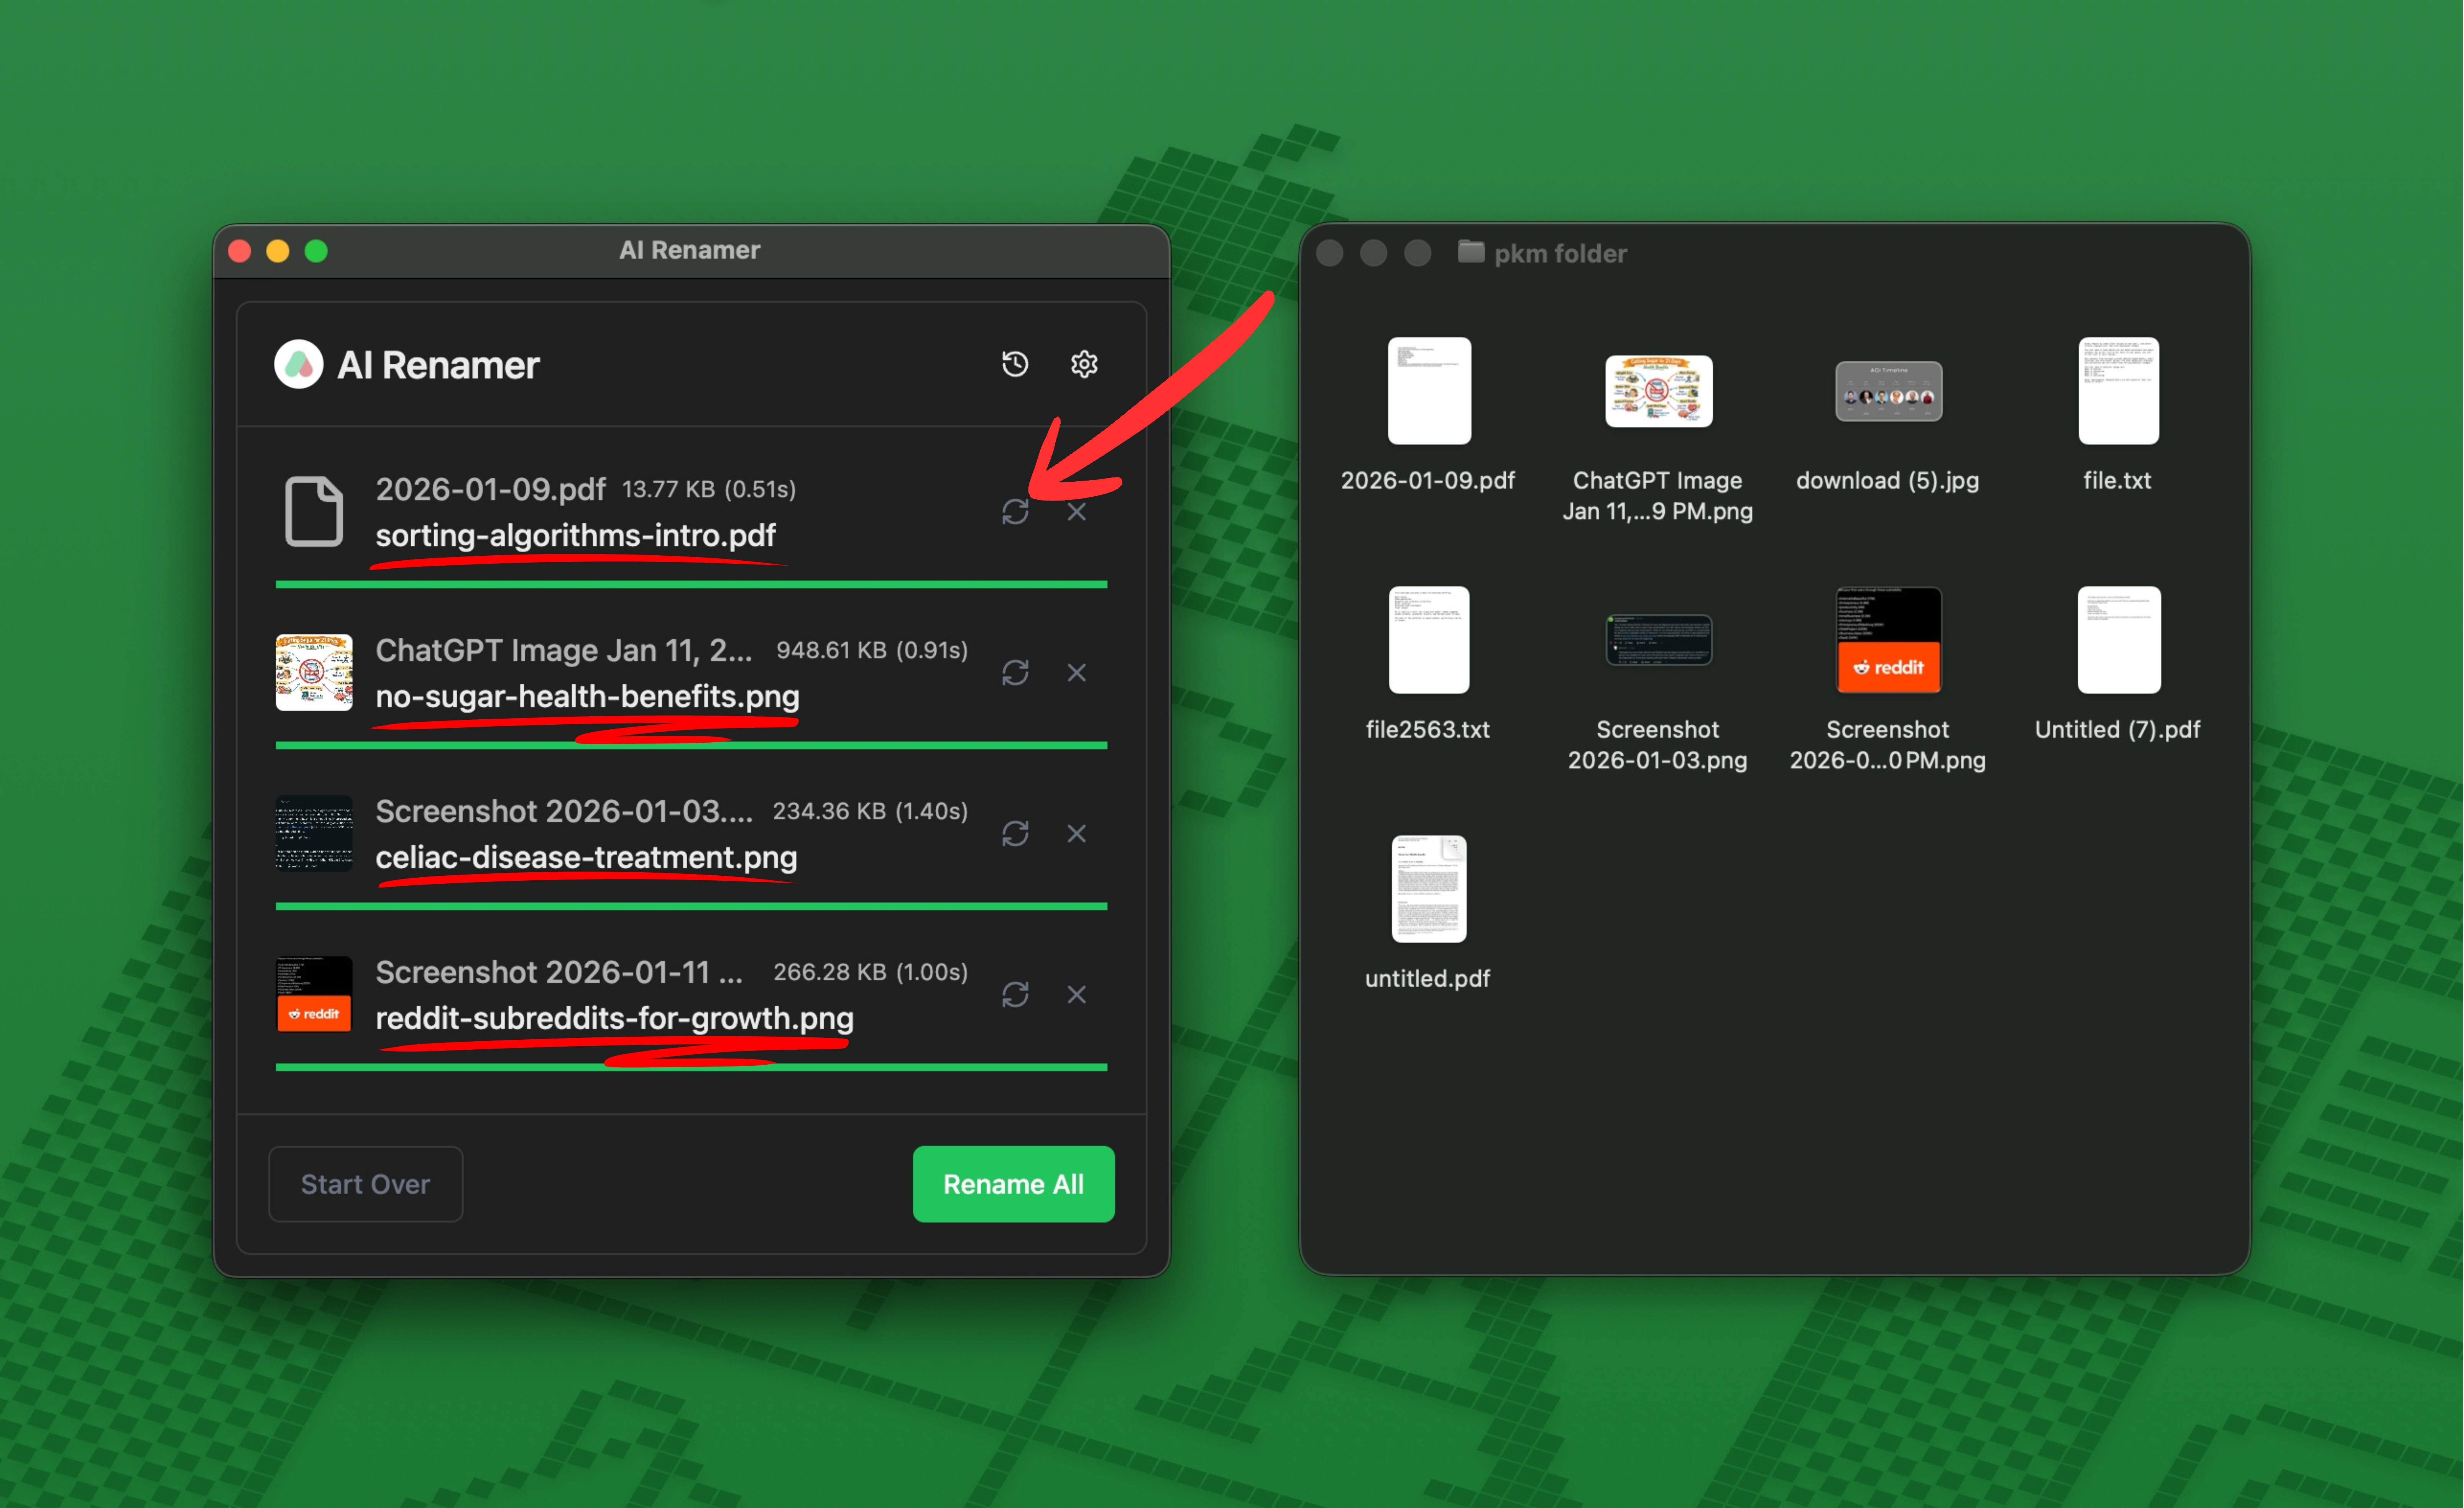Screen dimensions: 2464x1508
Task: Click the pkm folder title icon
Action: click(x=1470, y=252)
